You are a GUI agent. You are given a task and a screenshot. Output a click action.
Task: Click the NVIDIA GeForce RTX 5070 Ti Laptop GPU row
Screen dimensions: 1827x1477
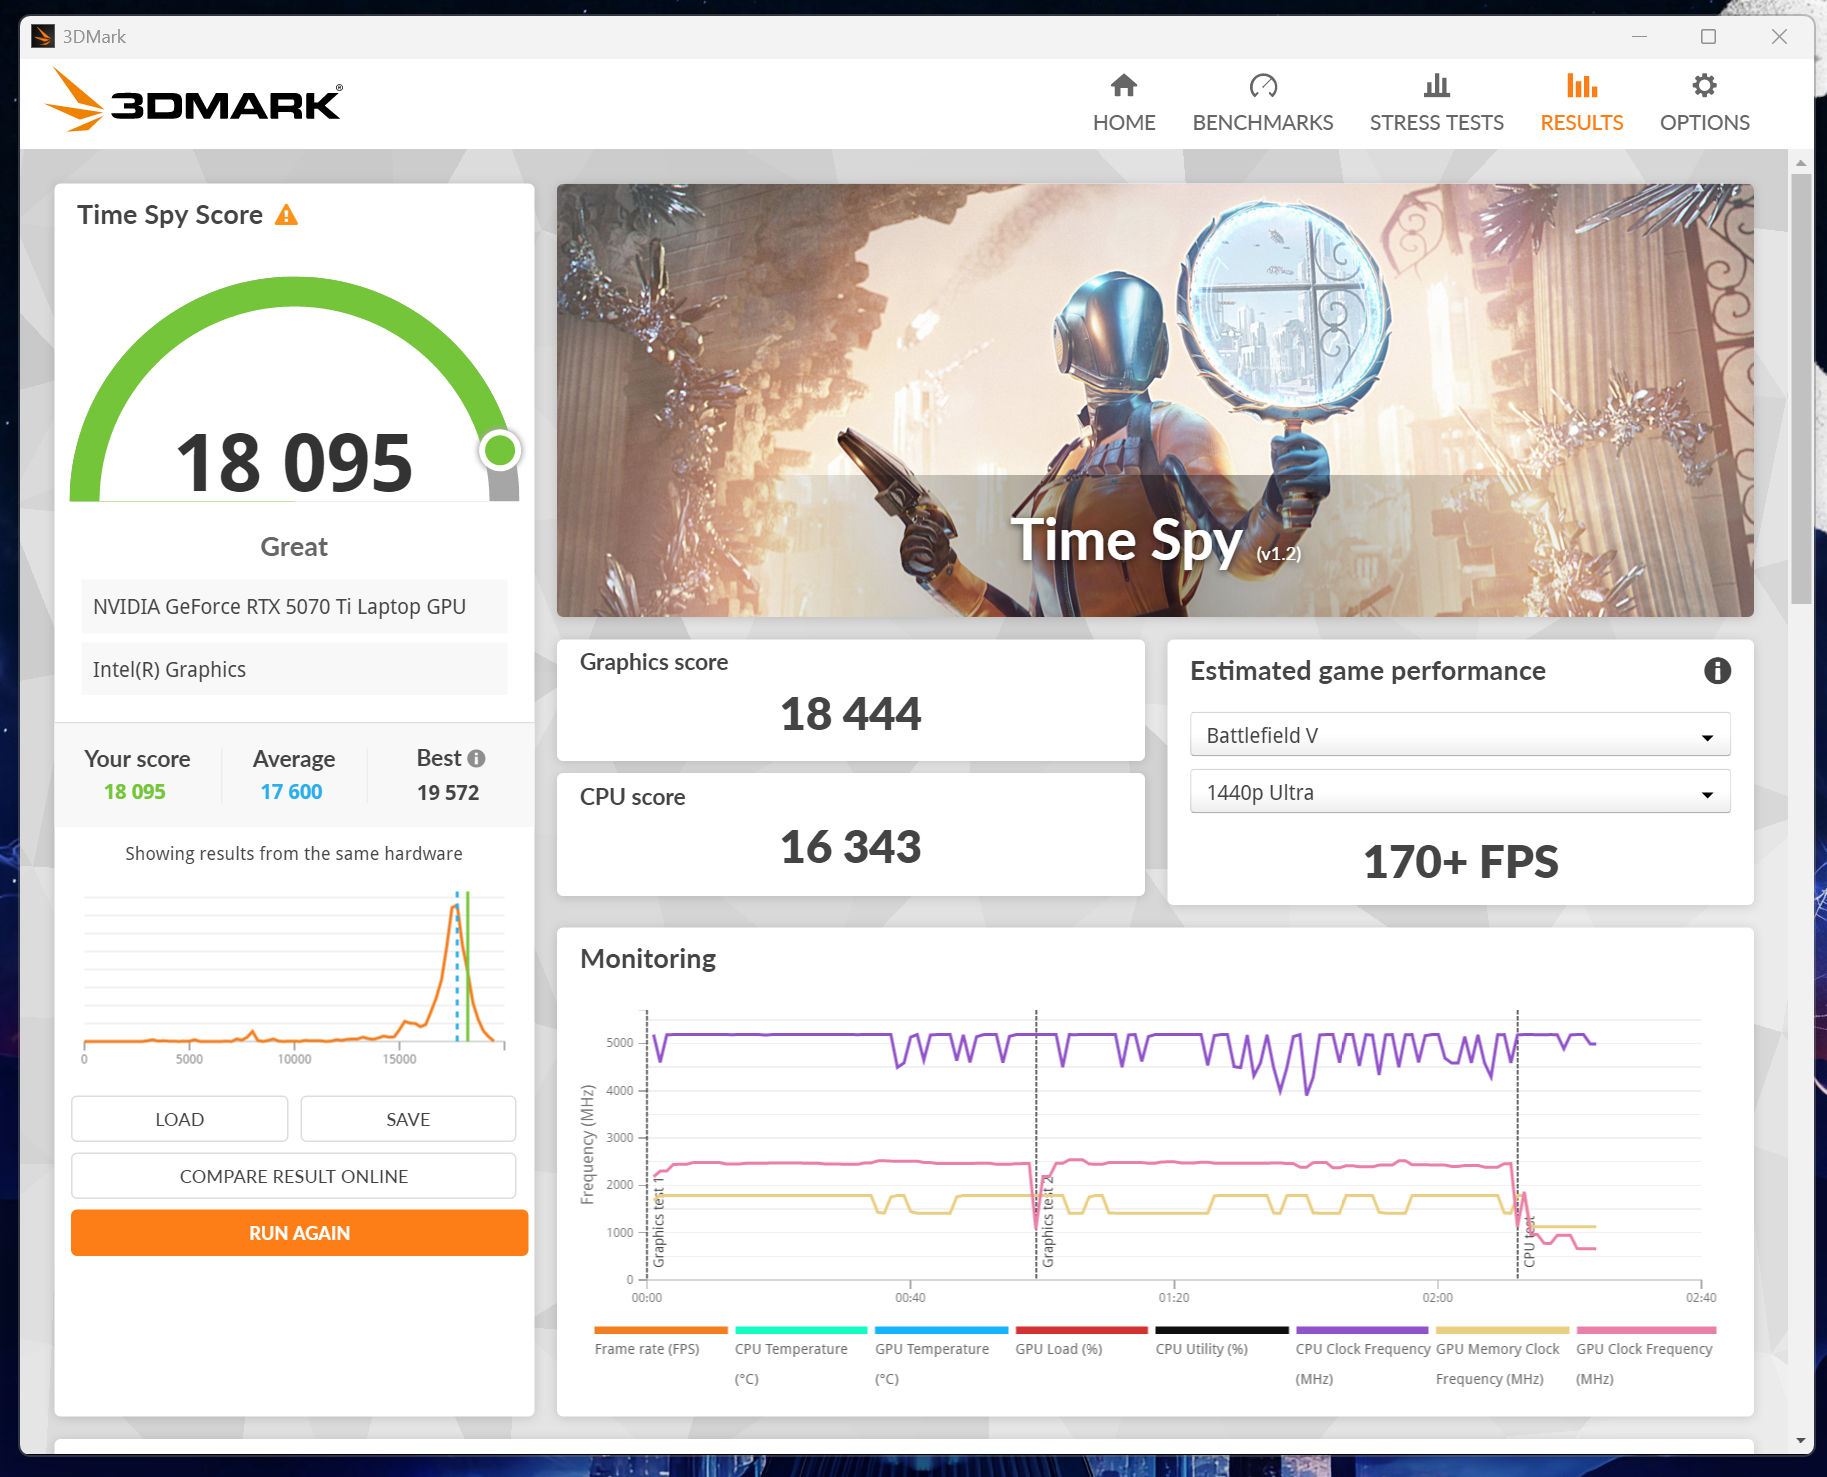pyautogui.click(x=294, y=607)
